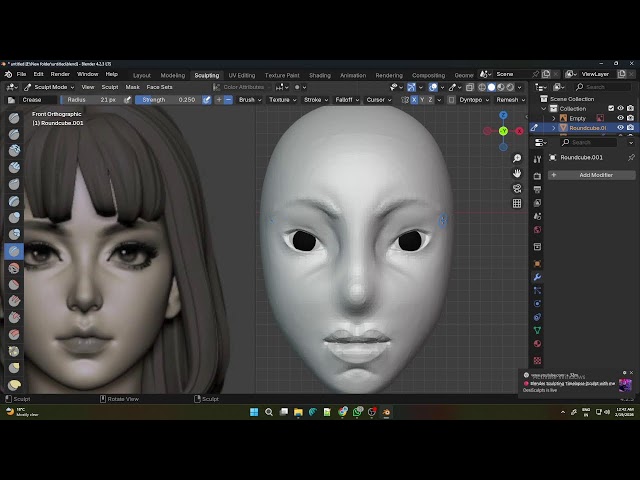This screenshot has width=640, height=480.
Task: Click the outliner search field
Action: pos(603,87)
